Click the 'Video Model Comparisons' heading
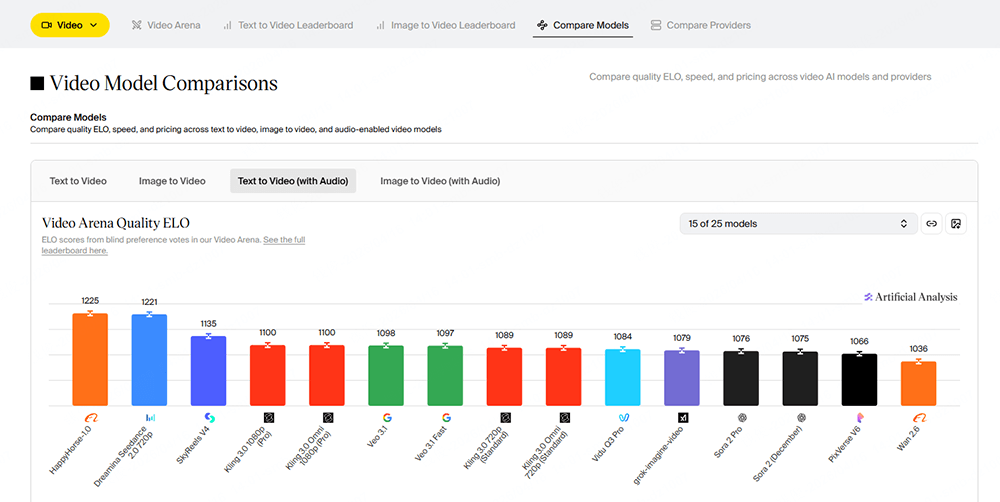The height and width of the screenshot is (502, 1000). tap(164, 84)
